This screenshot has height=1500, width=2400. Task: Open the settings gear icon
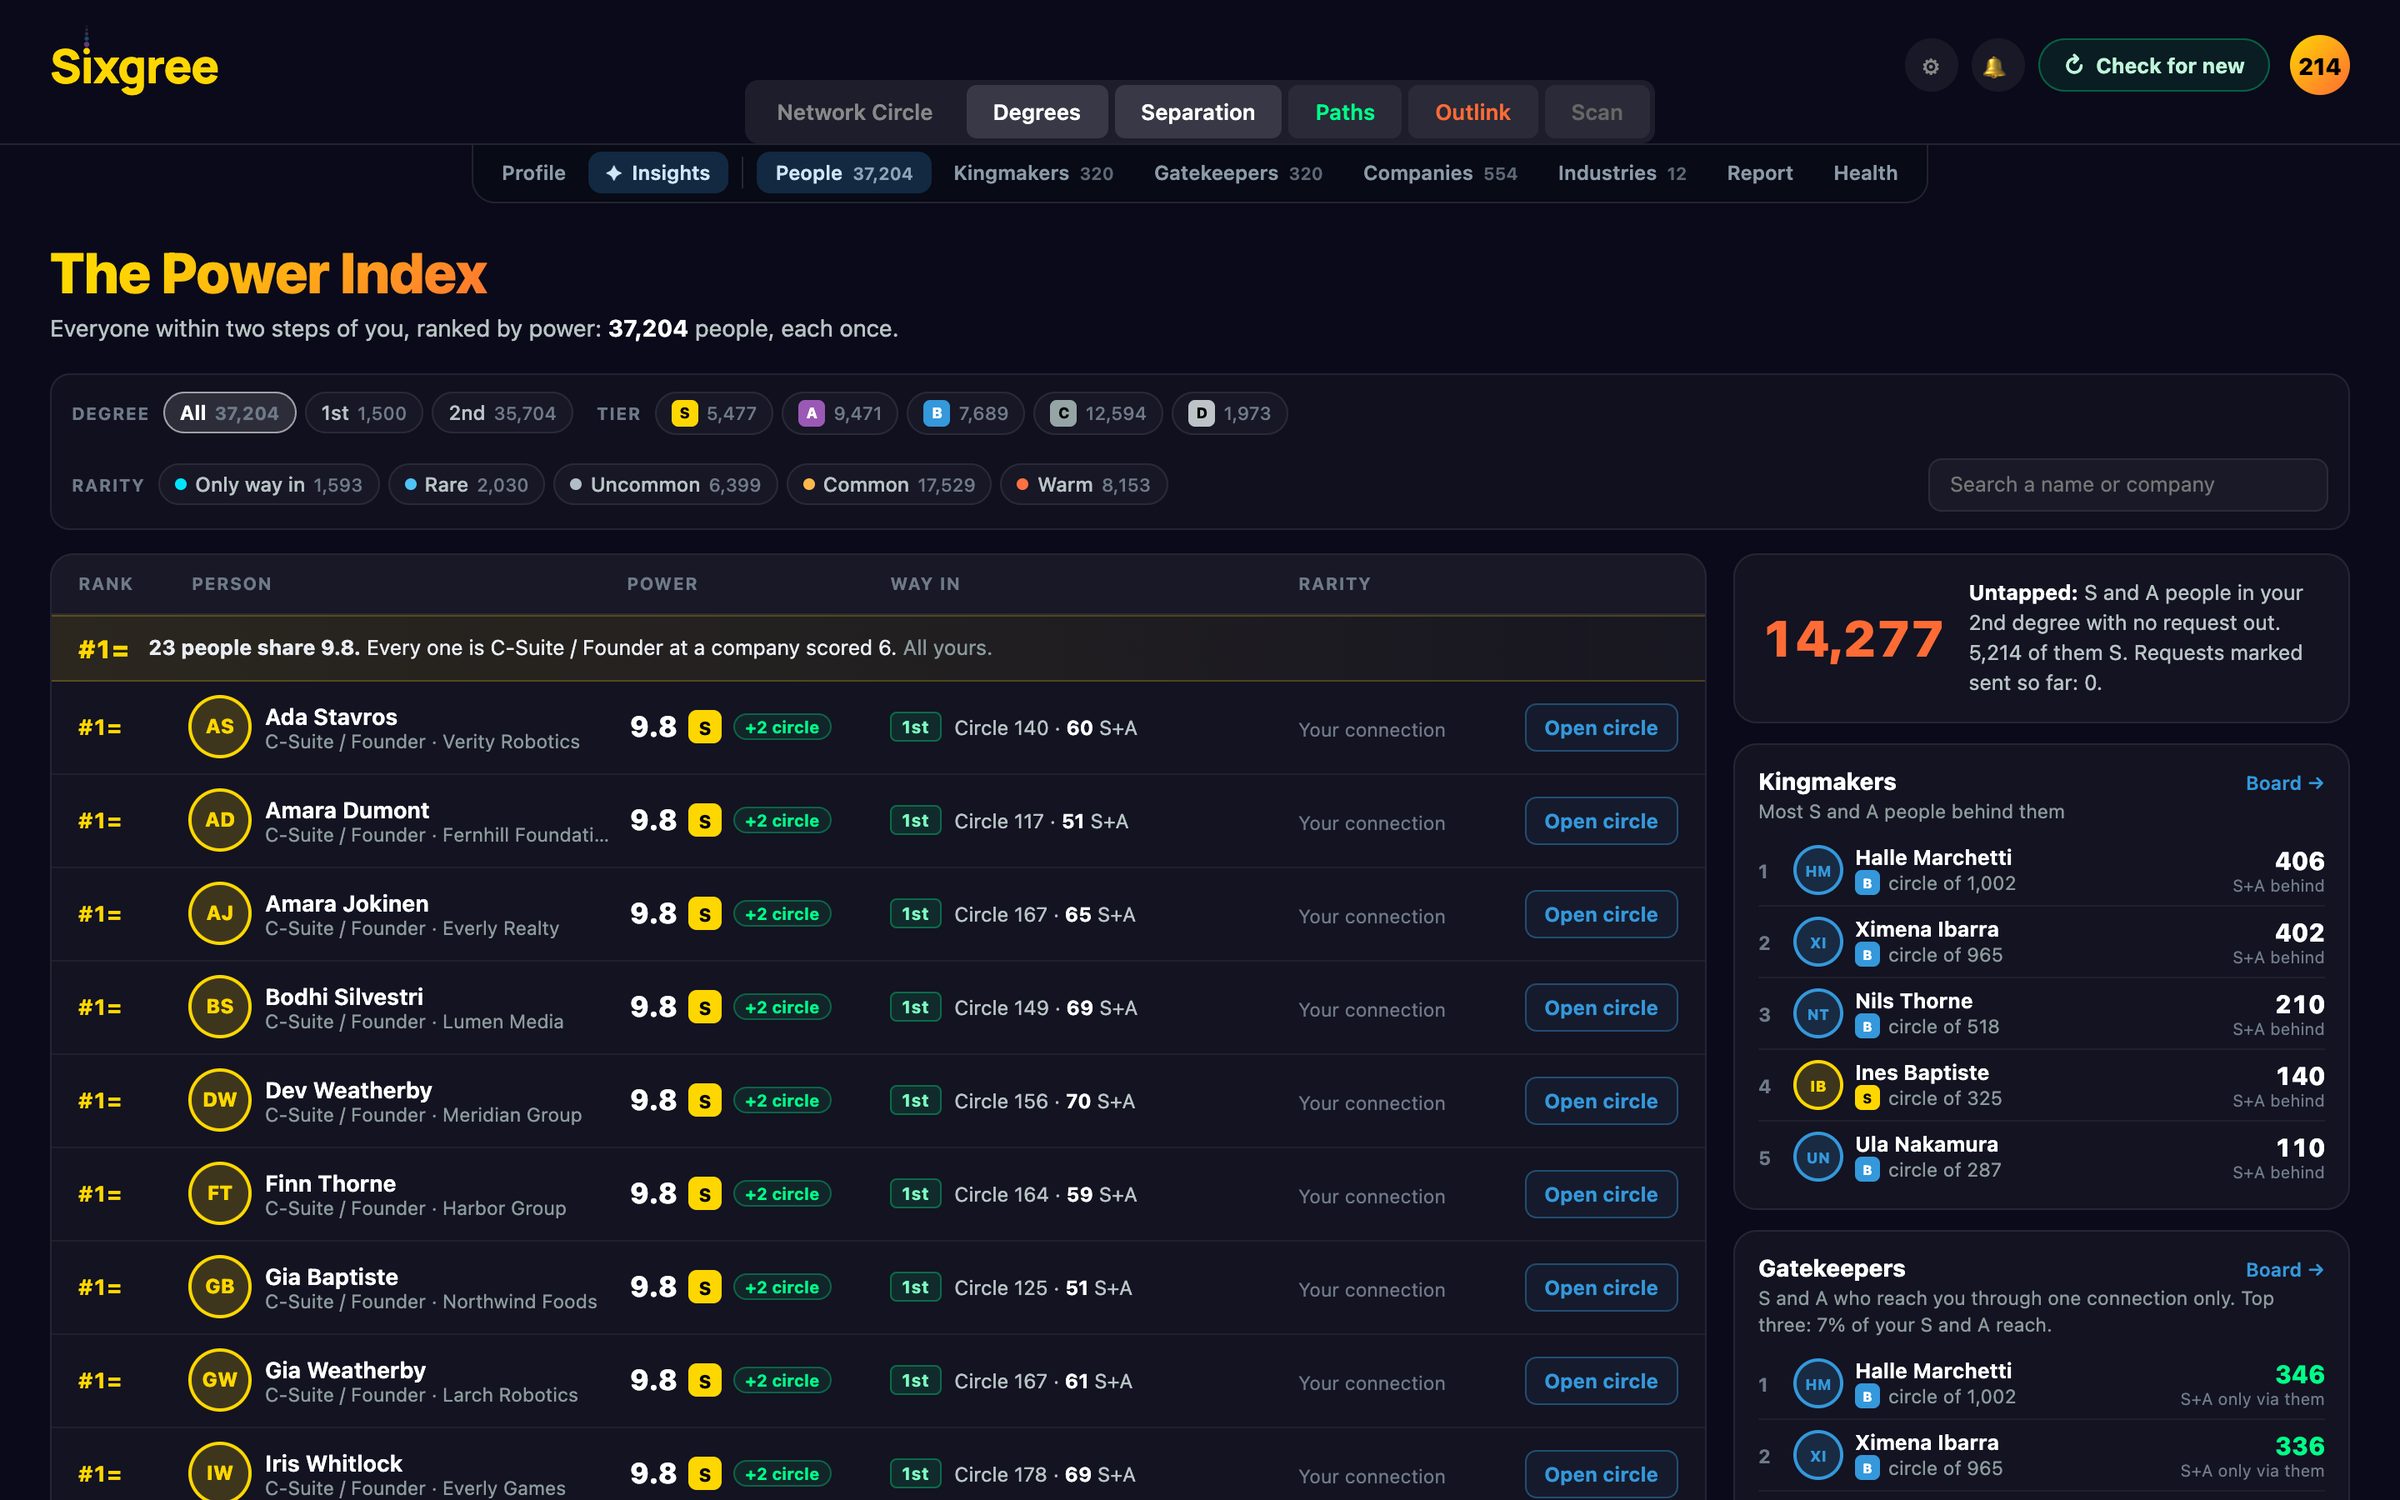(x=1930, y=66)
